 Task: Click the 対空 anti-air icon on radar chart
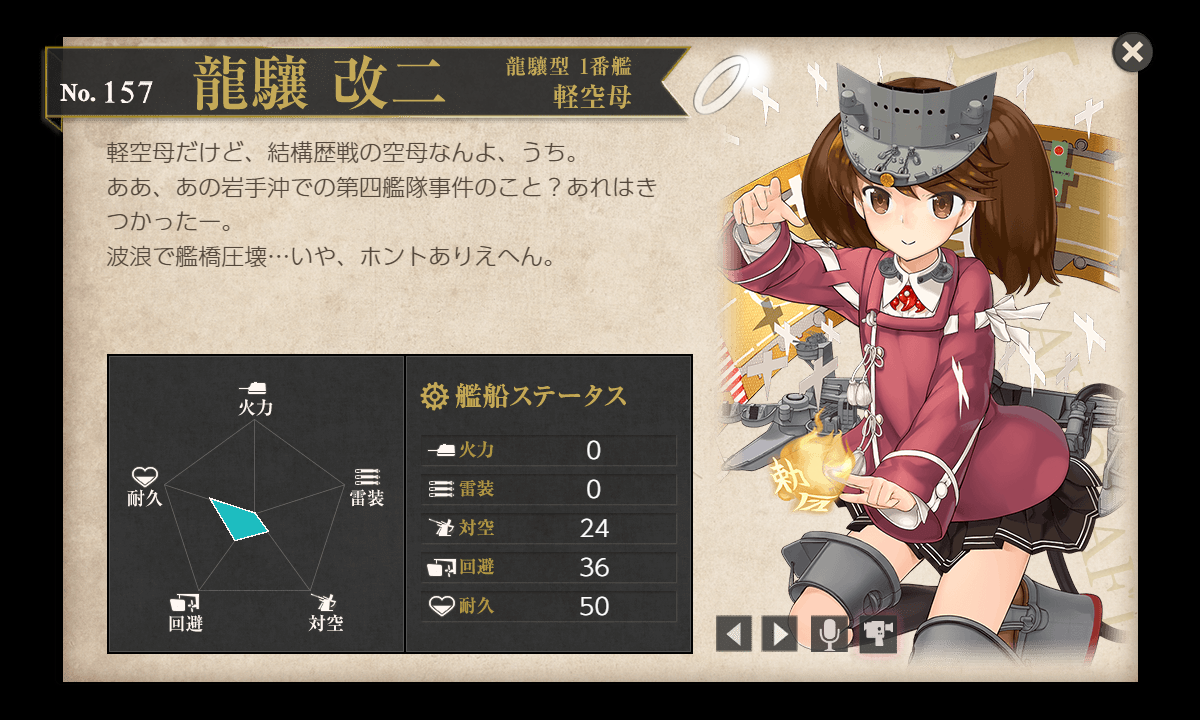click(324, 604)
